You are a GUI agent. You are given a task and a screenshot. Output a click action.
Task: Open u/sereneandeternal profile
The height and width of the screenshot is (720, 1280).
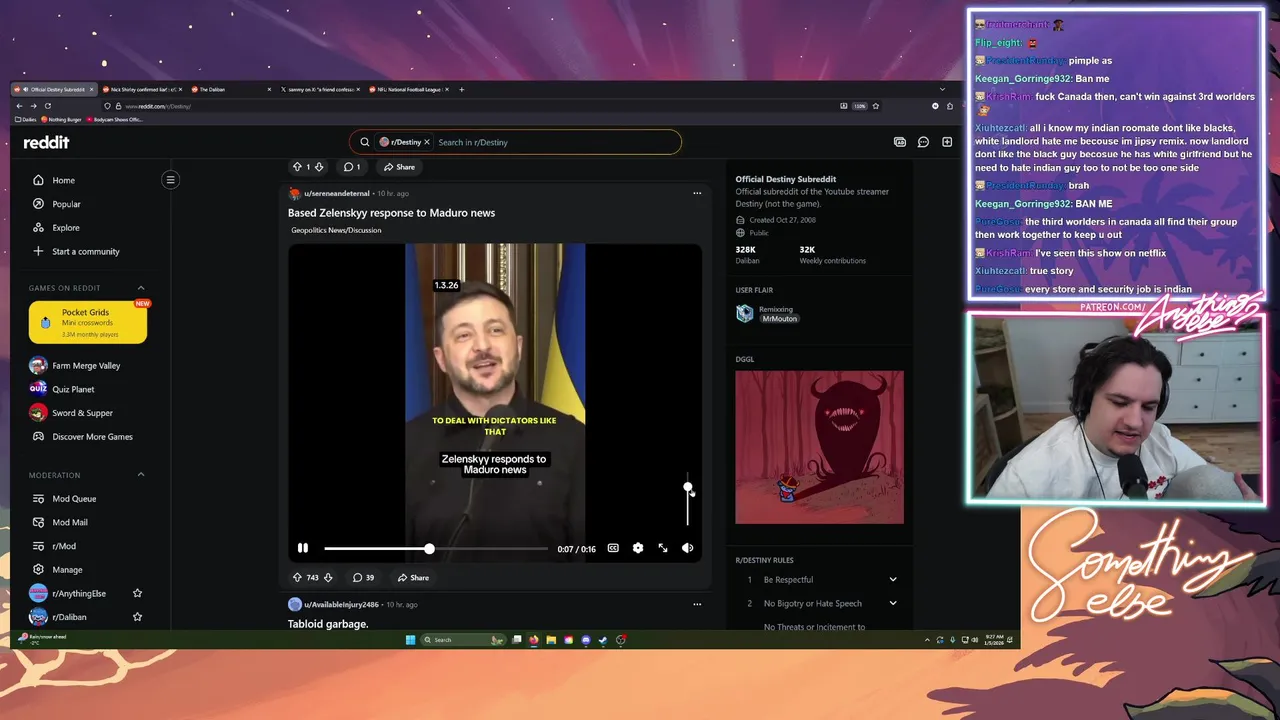(x=337, y=193)
